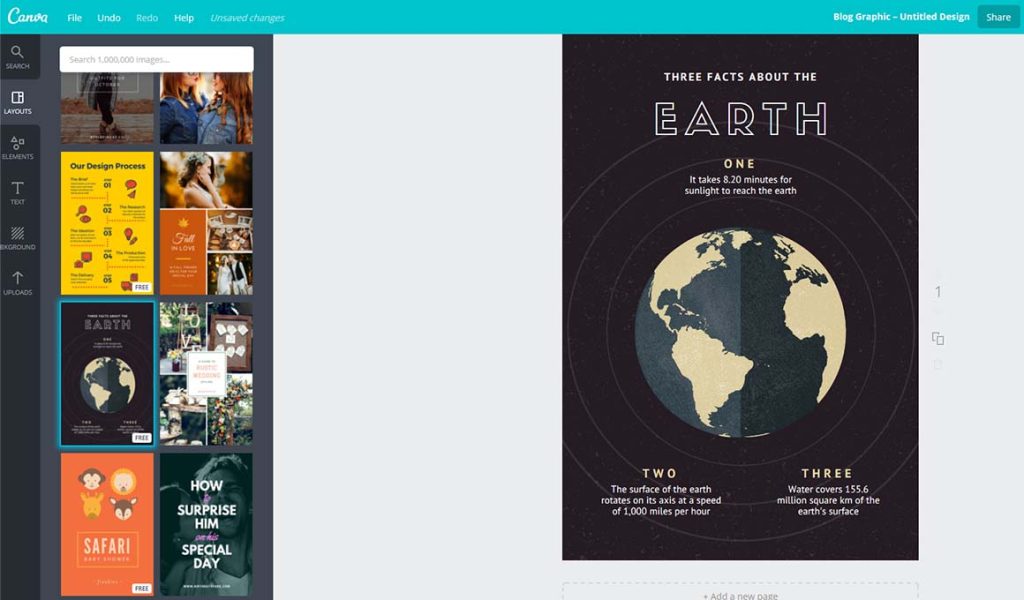
Task: Select the How to Surprise Him layout thumbnail
Action: [x=206, y=524]
